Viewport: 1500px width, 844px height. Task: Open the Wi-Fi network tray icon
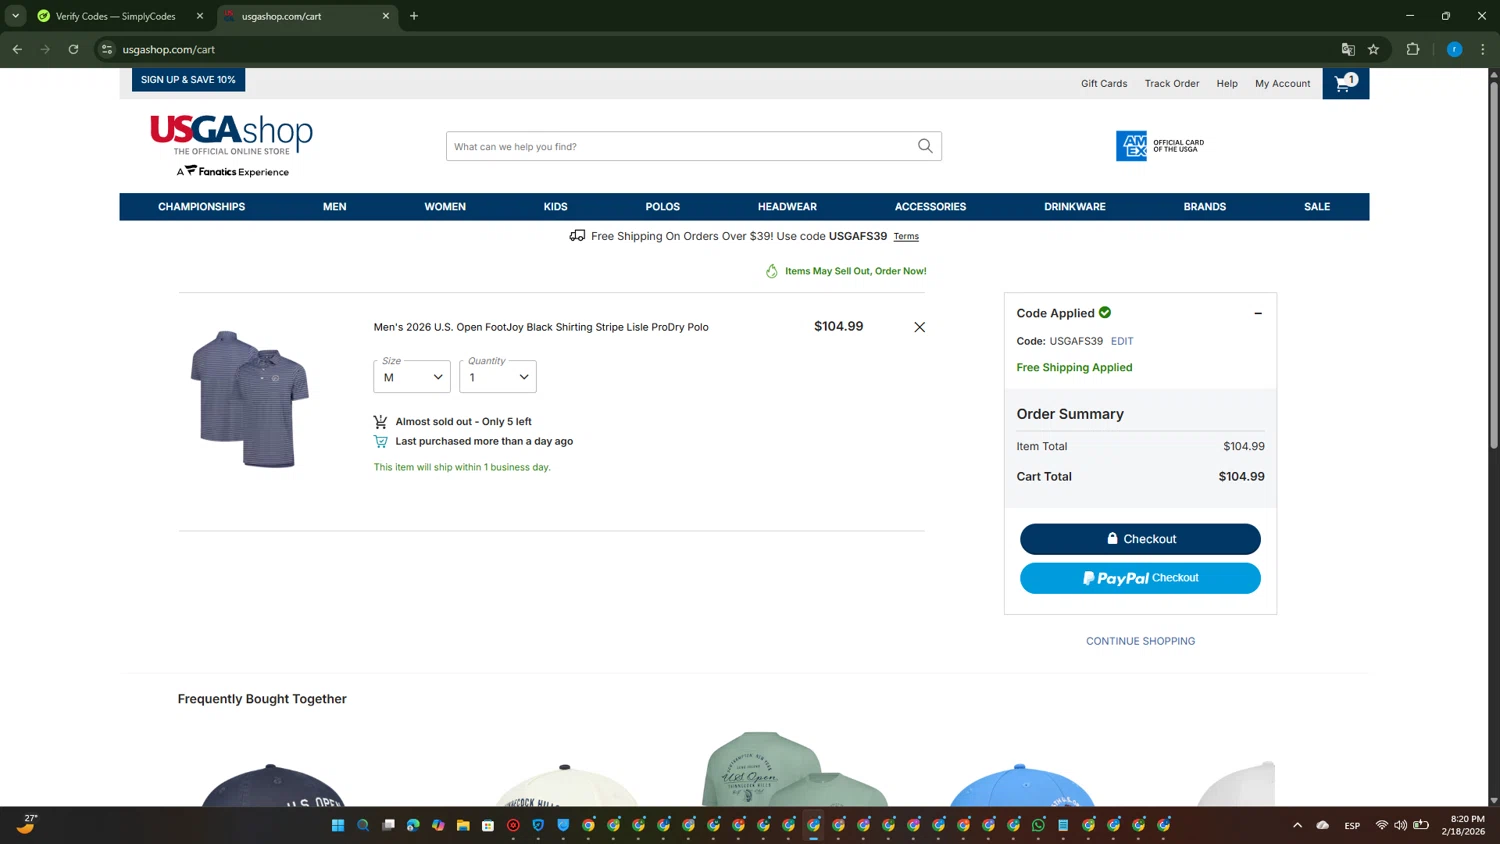point(1382,825)
